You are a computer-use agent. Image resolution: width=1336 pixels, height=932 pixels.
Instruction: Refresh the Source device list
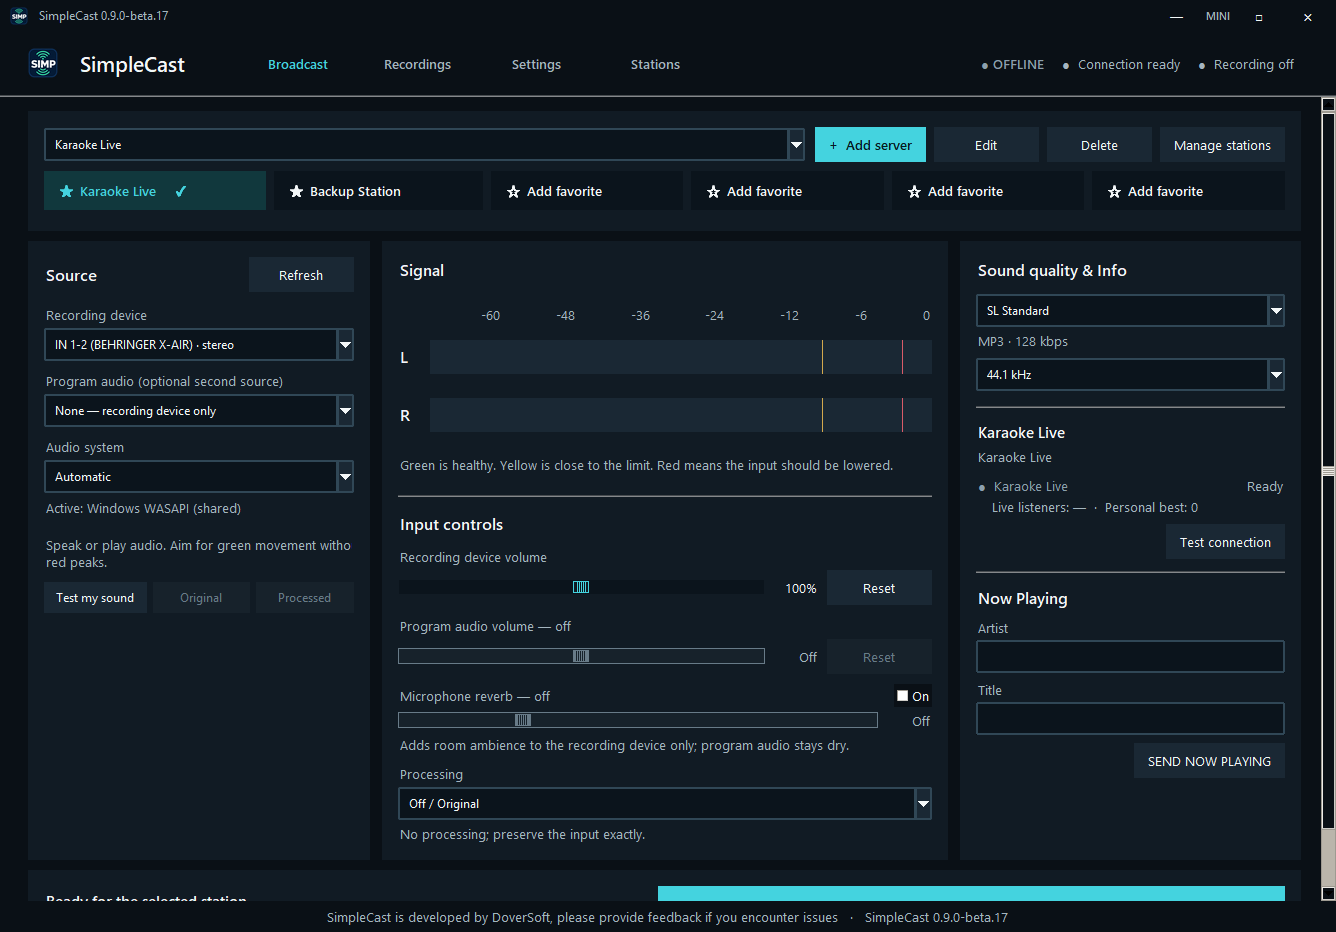coord(301,275)
